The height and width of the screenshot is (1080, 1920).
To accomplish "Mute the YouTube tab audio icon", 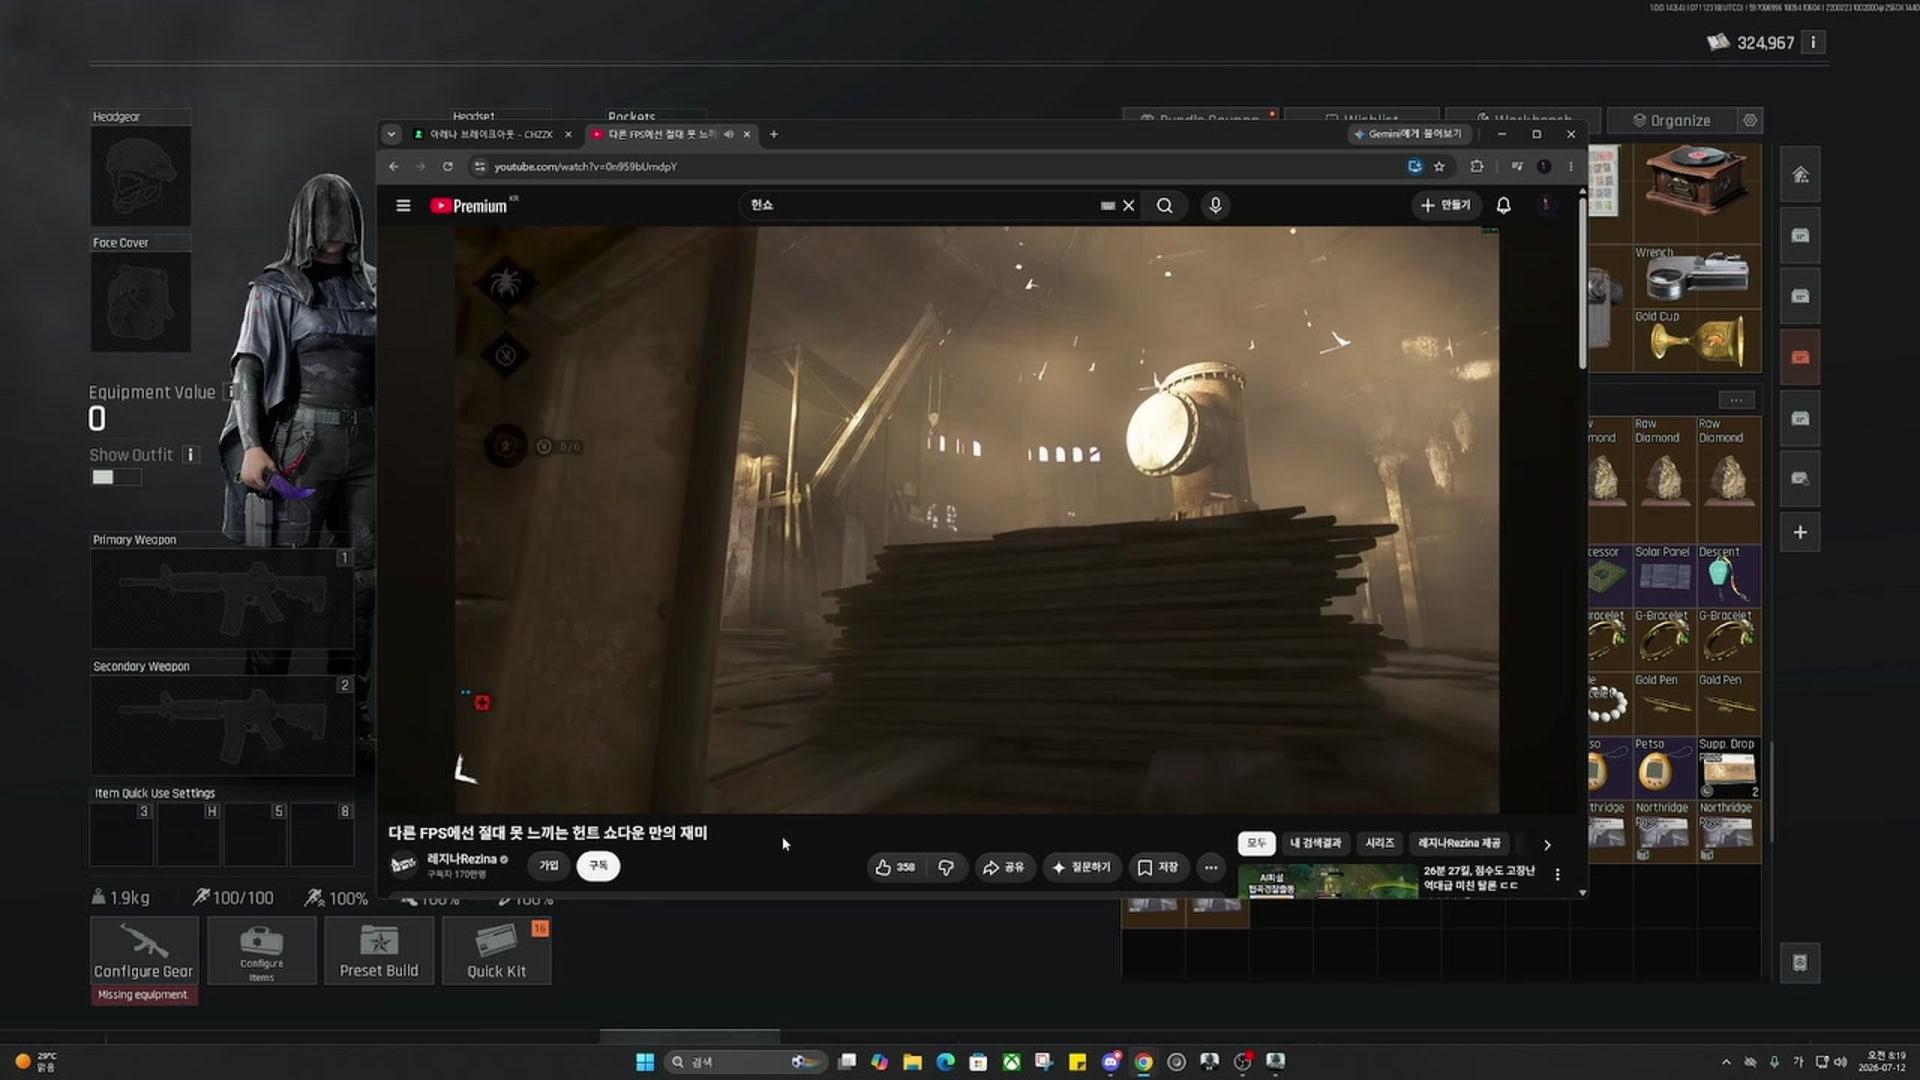I will pos(729,134).
